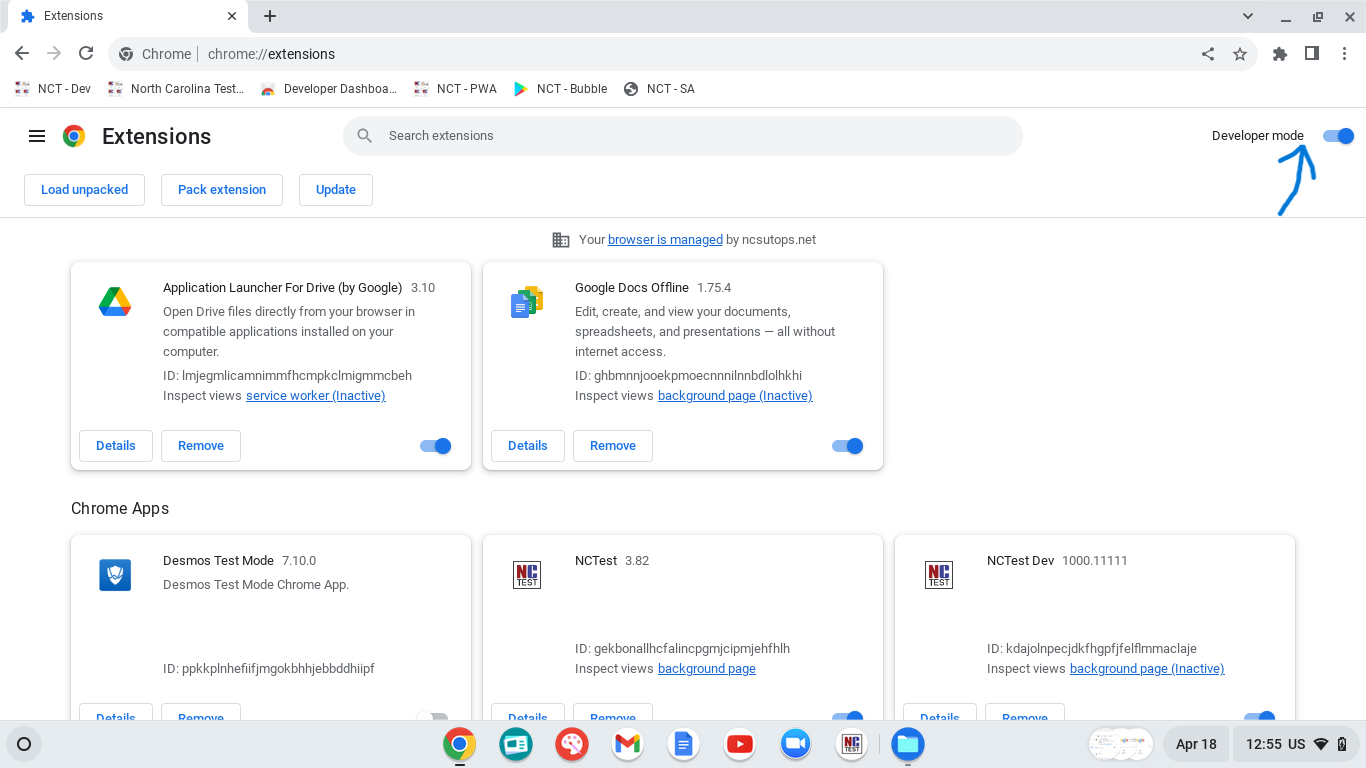
Task: Open the Extensions puzzle-piece toolbar icon
Action: point(1279,54)
